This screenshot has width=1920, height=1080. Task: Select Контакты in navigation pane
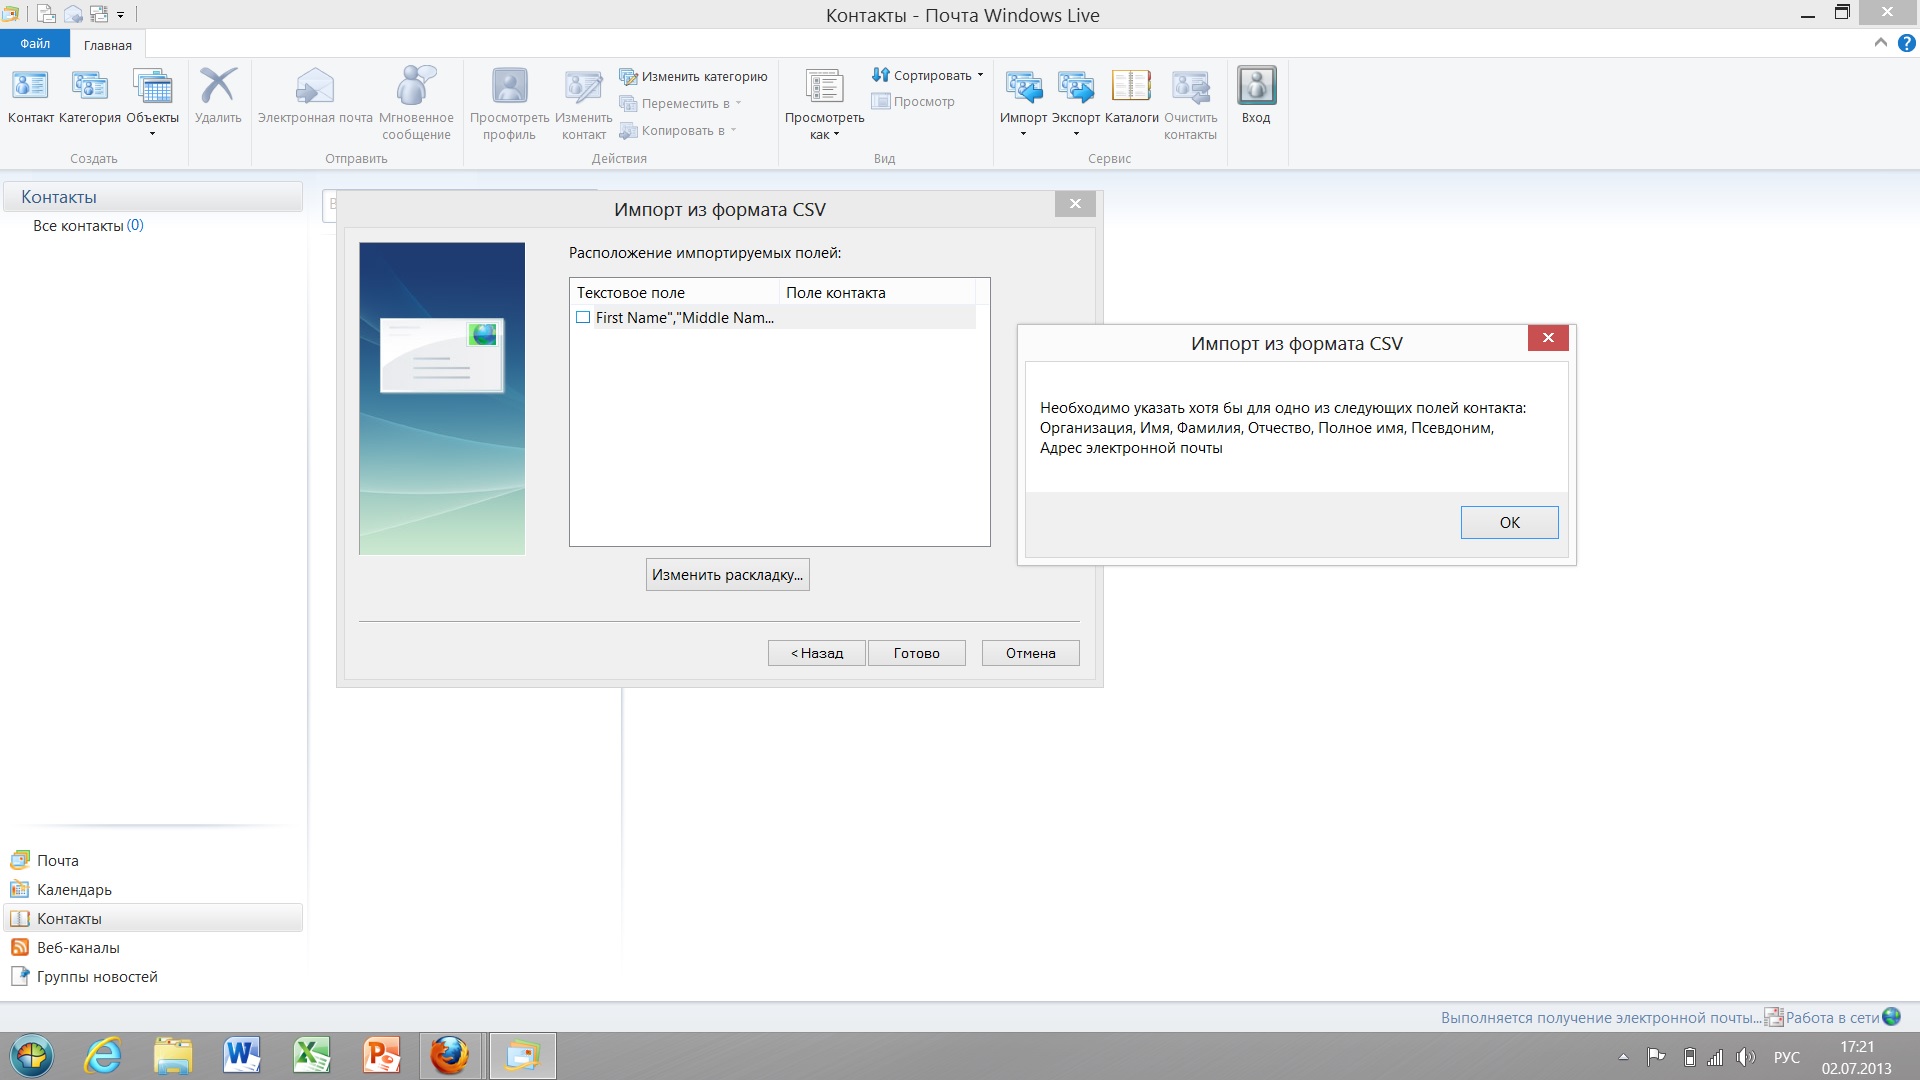pos(153,918)
